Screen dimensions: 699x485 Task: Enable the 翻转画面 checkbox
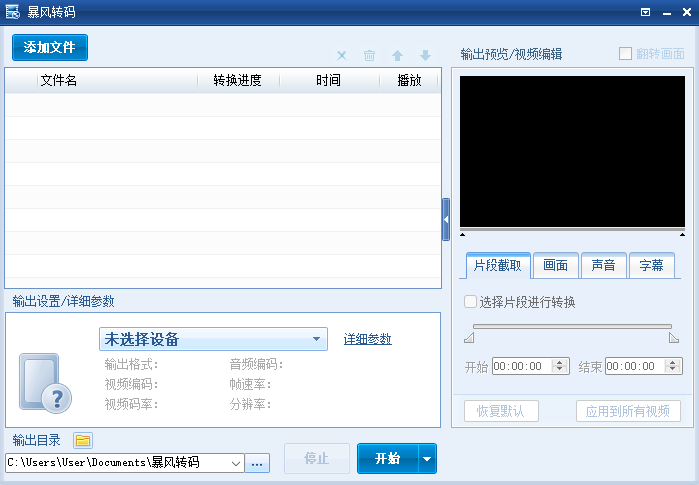(626, 54)
